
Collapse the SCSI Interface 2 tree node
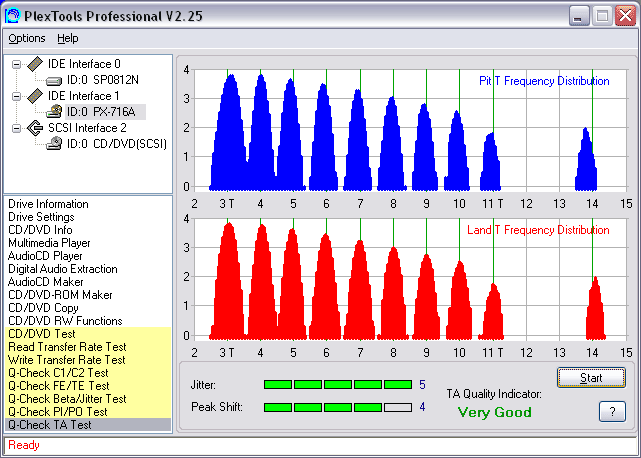click(x=16, y=128)
